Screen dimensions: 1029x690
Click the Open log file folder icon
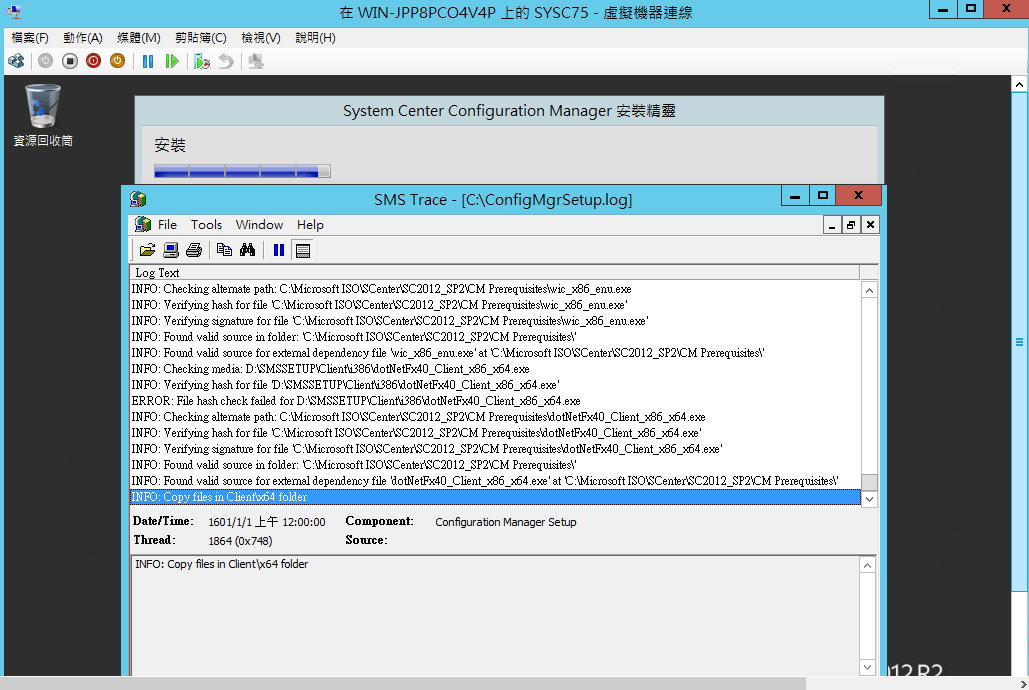pyautogui.click(x=147, y=250)
